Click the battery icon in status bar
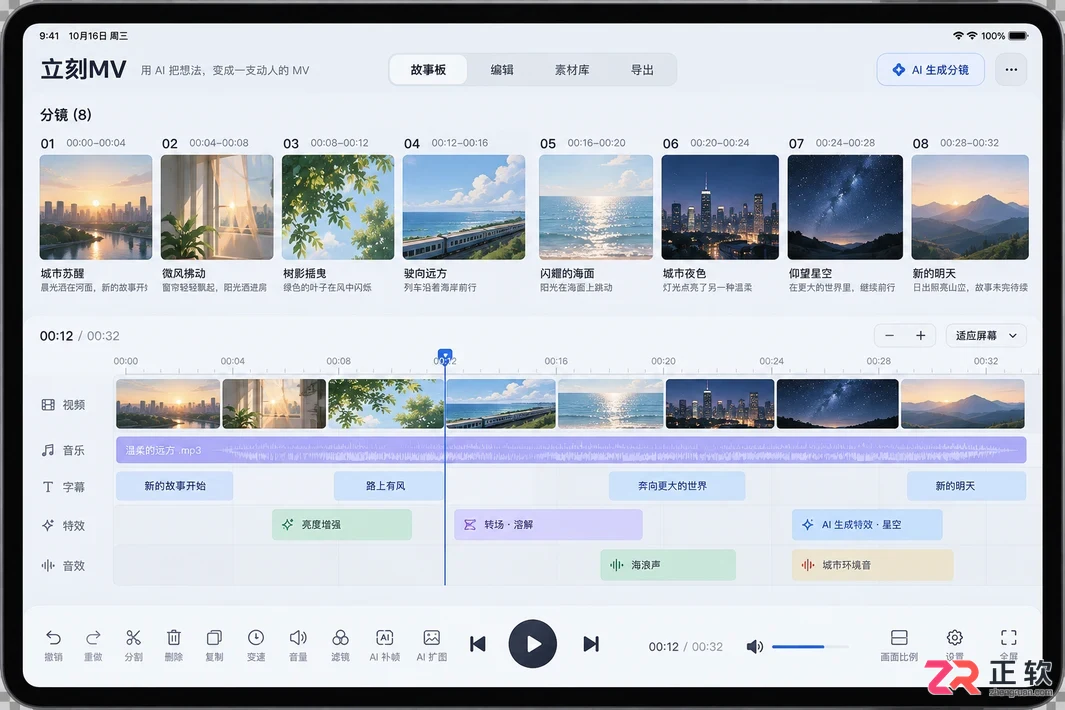The image size is (1065, 710). coord(1018,35)
